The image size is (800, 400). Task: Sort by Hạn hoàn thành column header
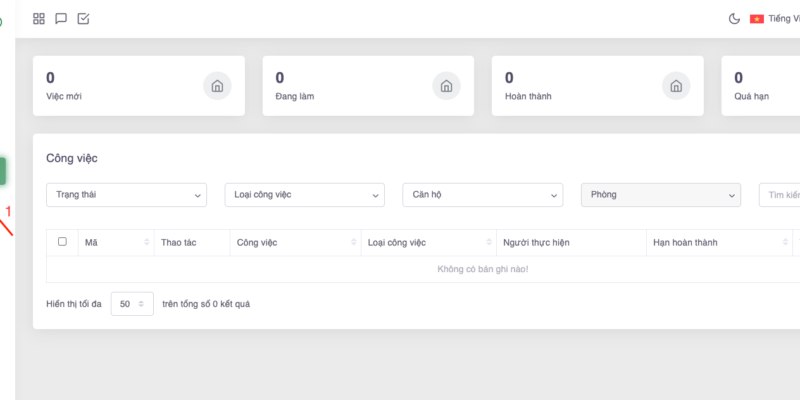718,243
